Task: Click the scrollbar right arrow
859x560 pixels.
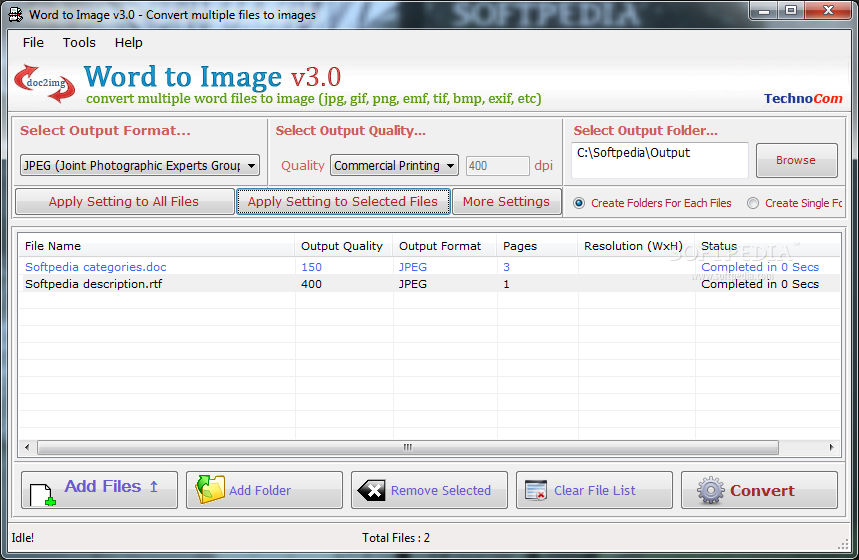Action: click(832, 448)
